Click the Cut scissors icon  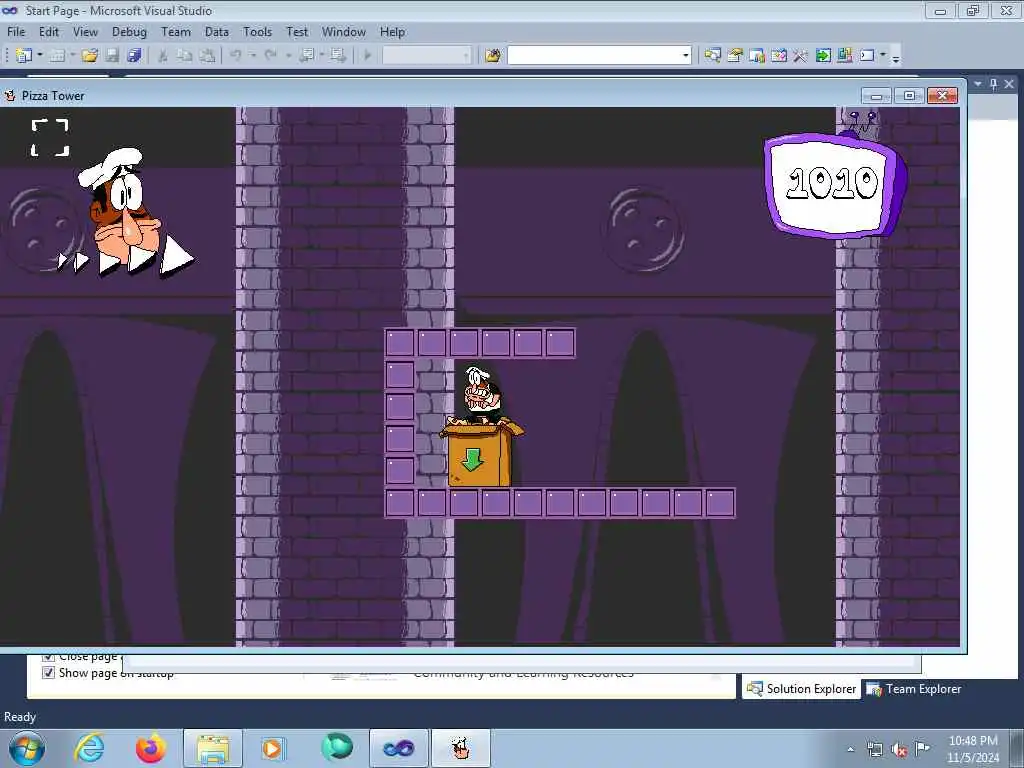coord(163,56)
